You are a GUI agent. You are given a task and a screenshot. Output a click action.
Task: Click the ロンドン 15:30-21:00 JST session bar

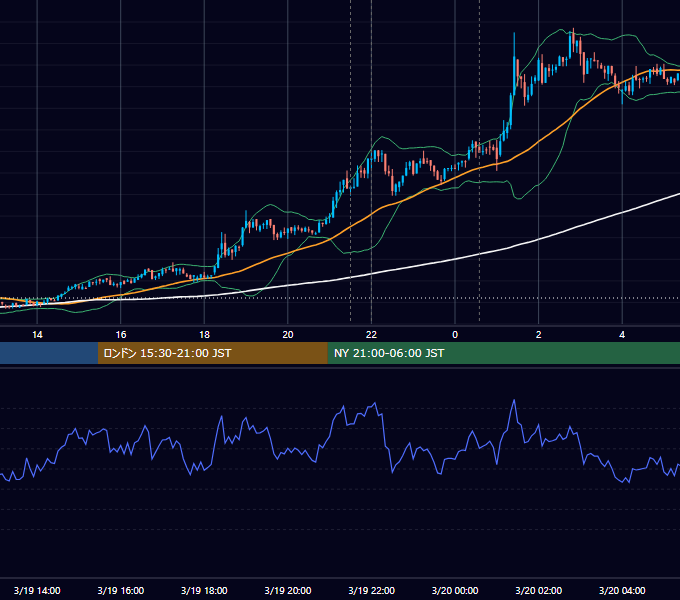click(x=212, y=353)
